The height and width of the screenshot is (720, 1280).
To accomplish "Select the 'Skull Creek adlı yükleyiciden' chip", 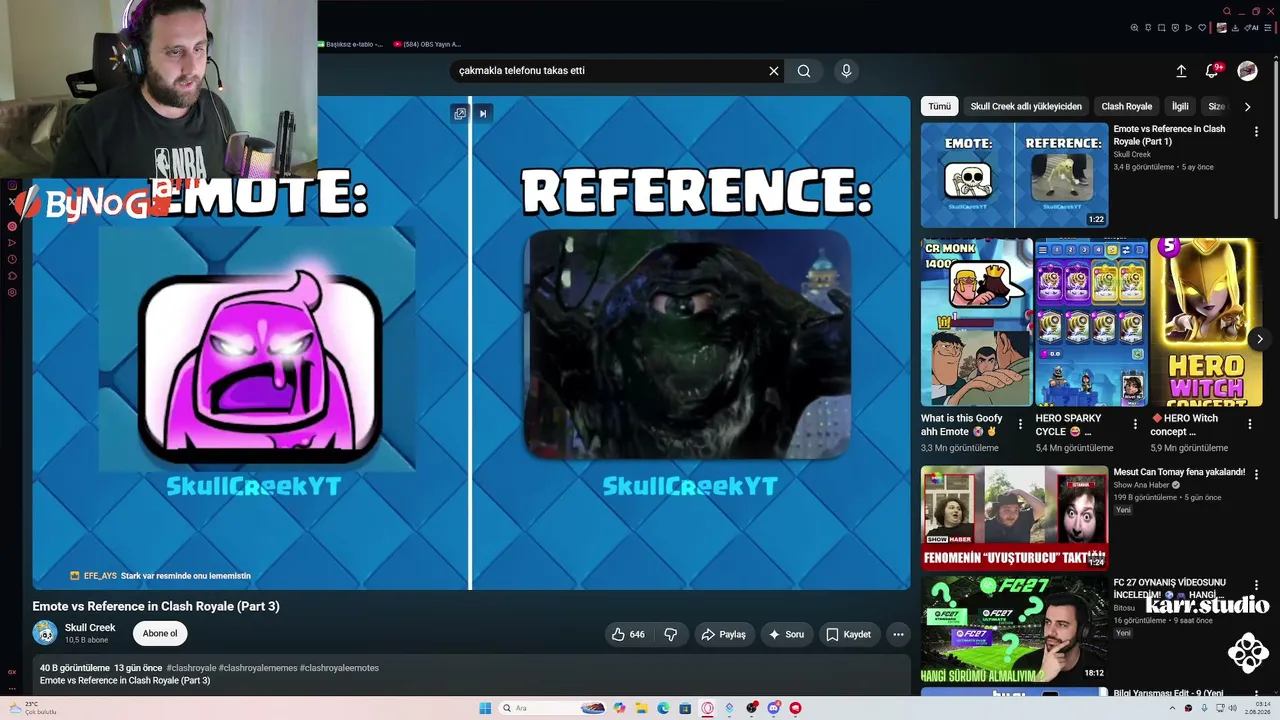I will [1026, 106].
